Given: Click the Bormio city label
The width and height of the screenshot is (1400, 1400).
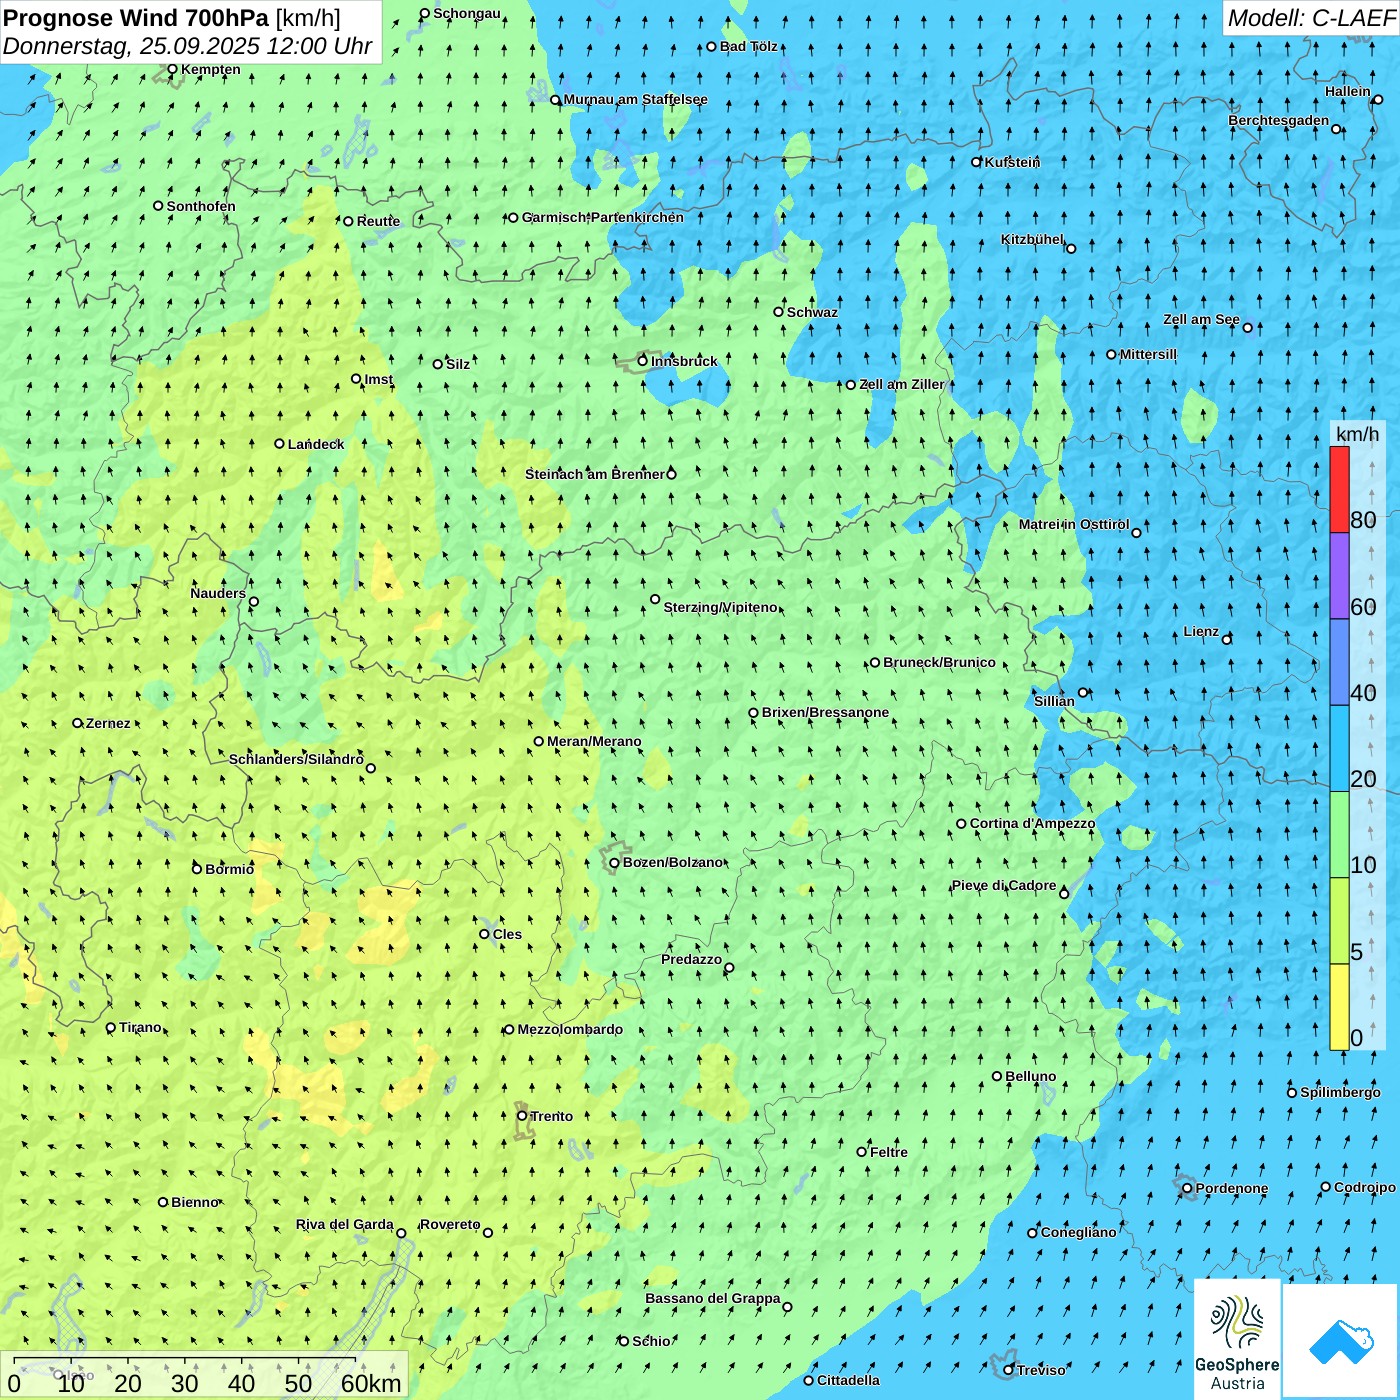Looking at the screenshot, I should click(230, 869).
